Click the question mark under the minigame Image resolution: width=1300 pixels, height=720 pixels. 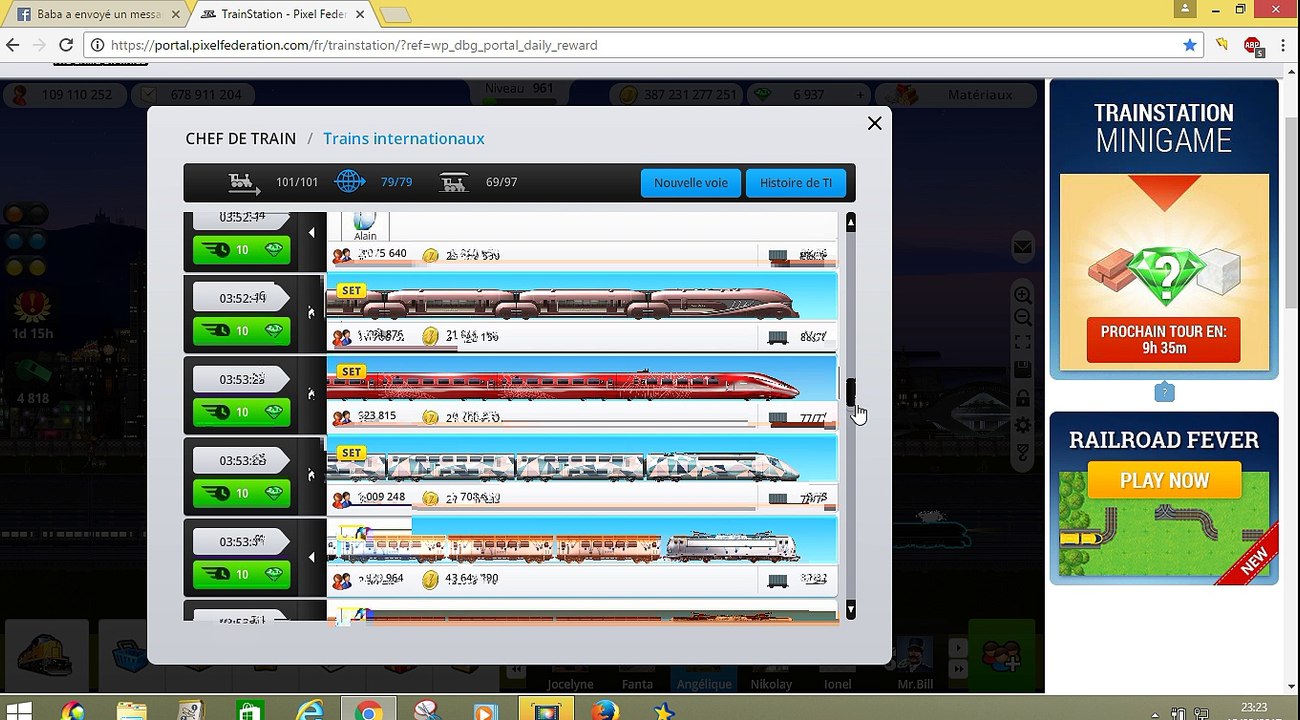pyautogui.click(x=1164, y=392)
